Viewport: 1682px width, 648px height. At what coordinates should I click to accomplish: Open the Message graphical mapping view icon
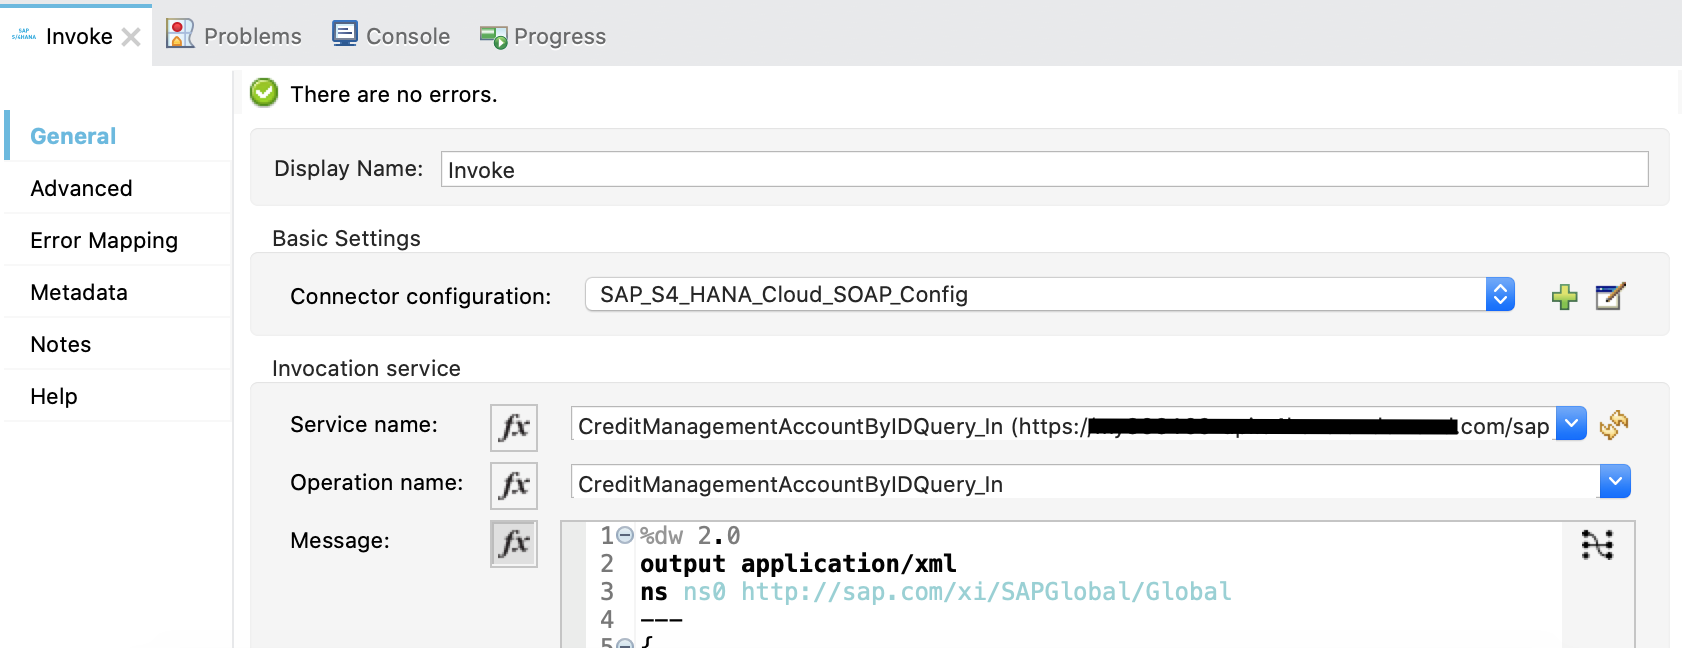pyautogui.click(x=1597, y=545)
